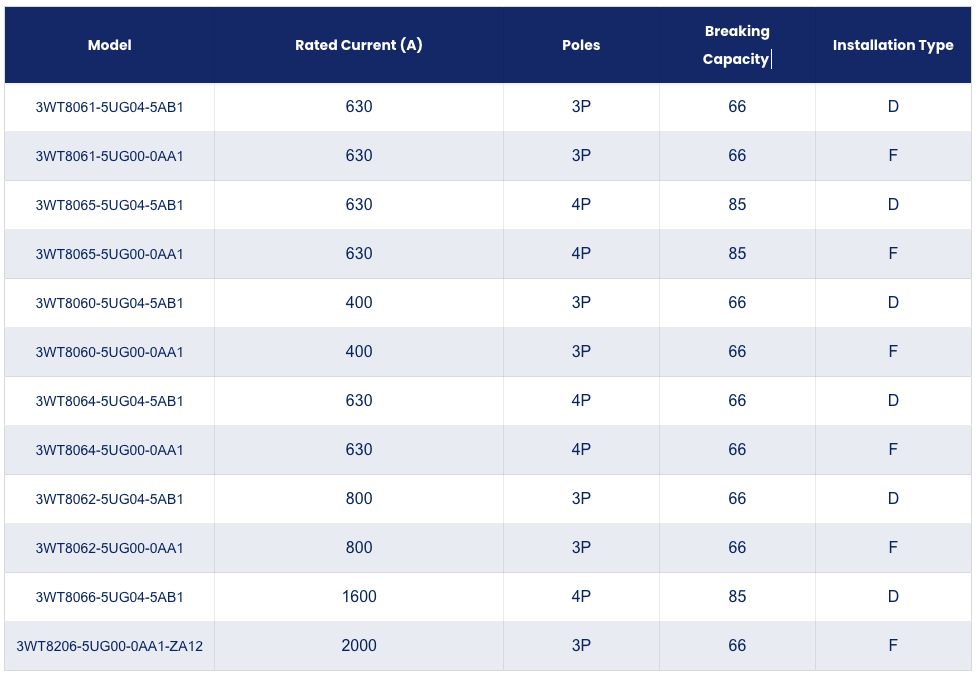The width and height of the screenshot is (978, 677).
Task: Select model 3WT8060-5UG04-5AB1 cell
Action: (x=109, y=303)
